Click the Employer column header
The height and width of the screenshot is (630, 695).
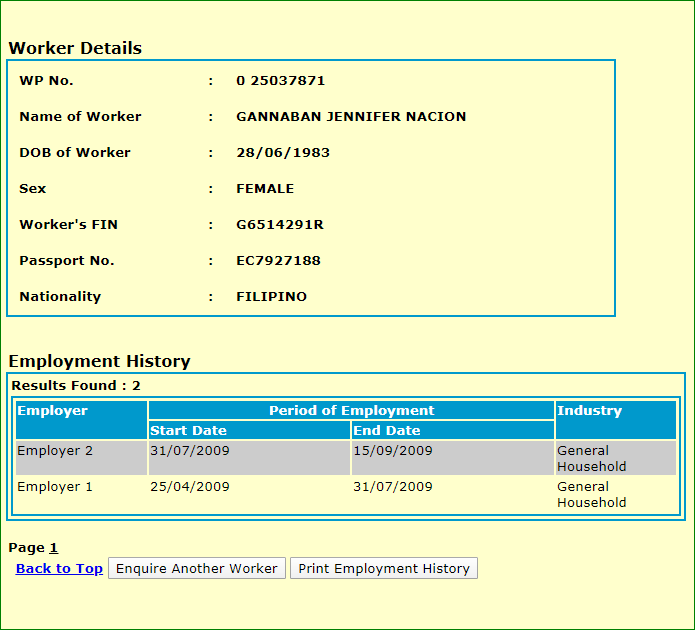coord(52,411)
